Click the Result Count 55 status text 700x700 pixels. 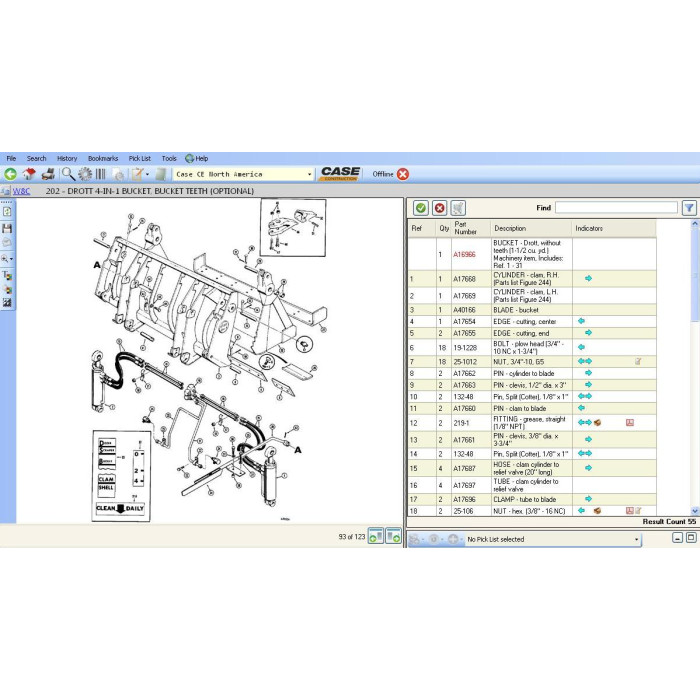[x=669, y=521]
